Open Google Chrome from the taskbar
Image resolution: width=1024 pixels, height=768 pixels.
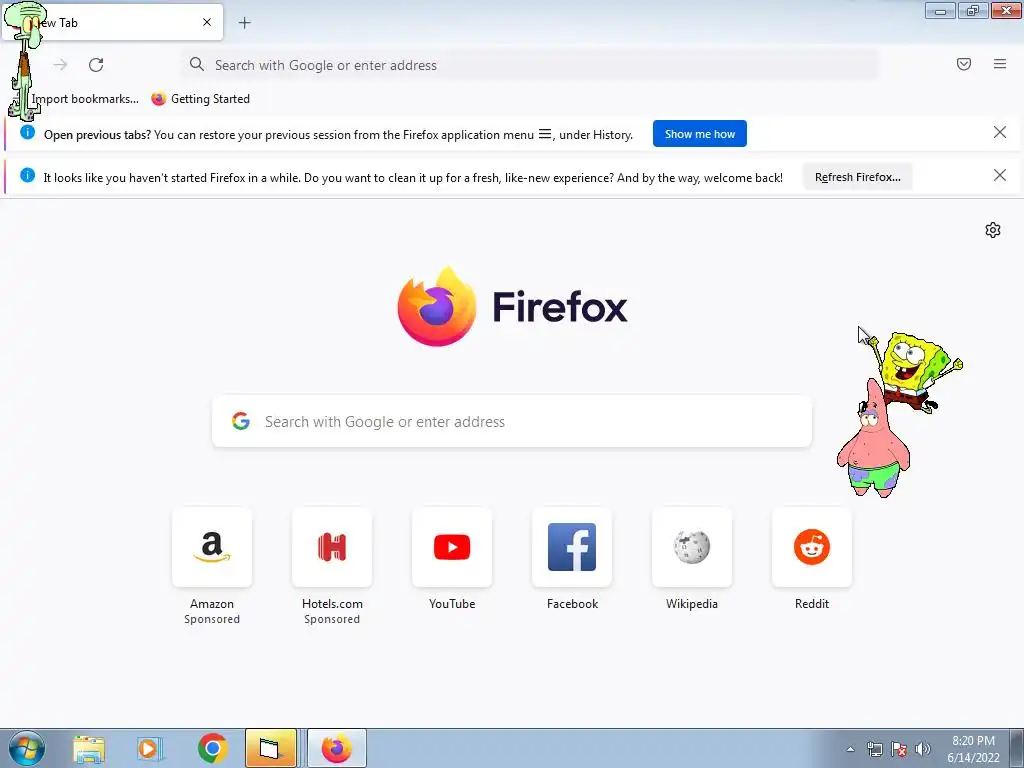click(x=212, y=748)
